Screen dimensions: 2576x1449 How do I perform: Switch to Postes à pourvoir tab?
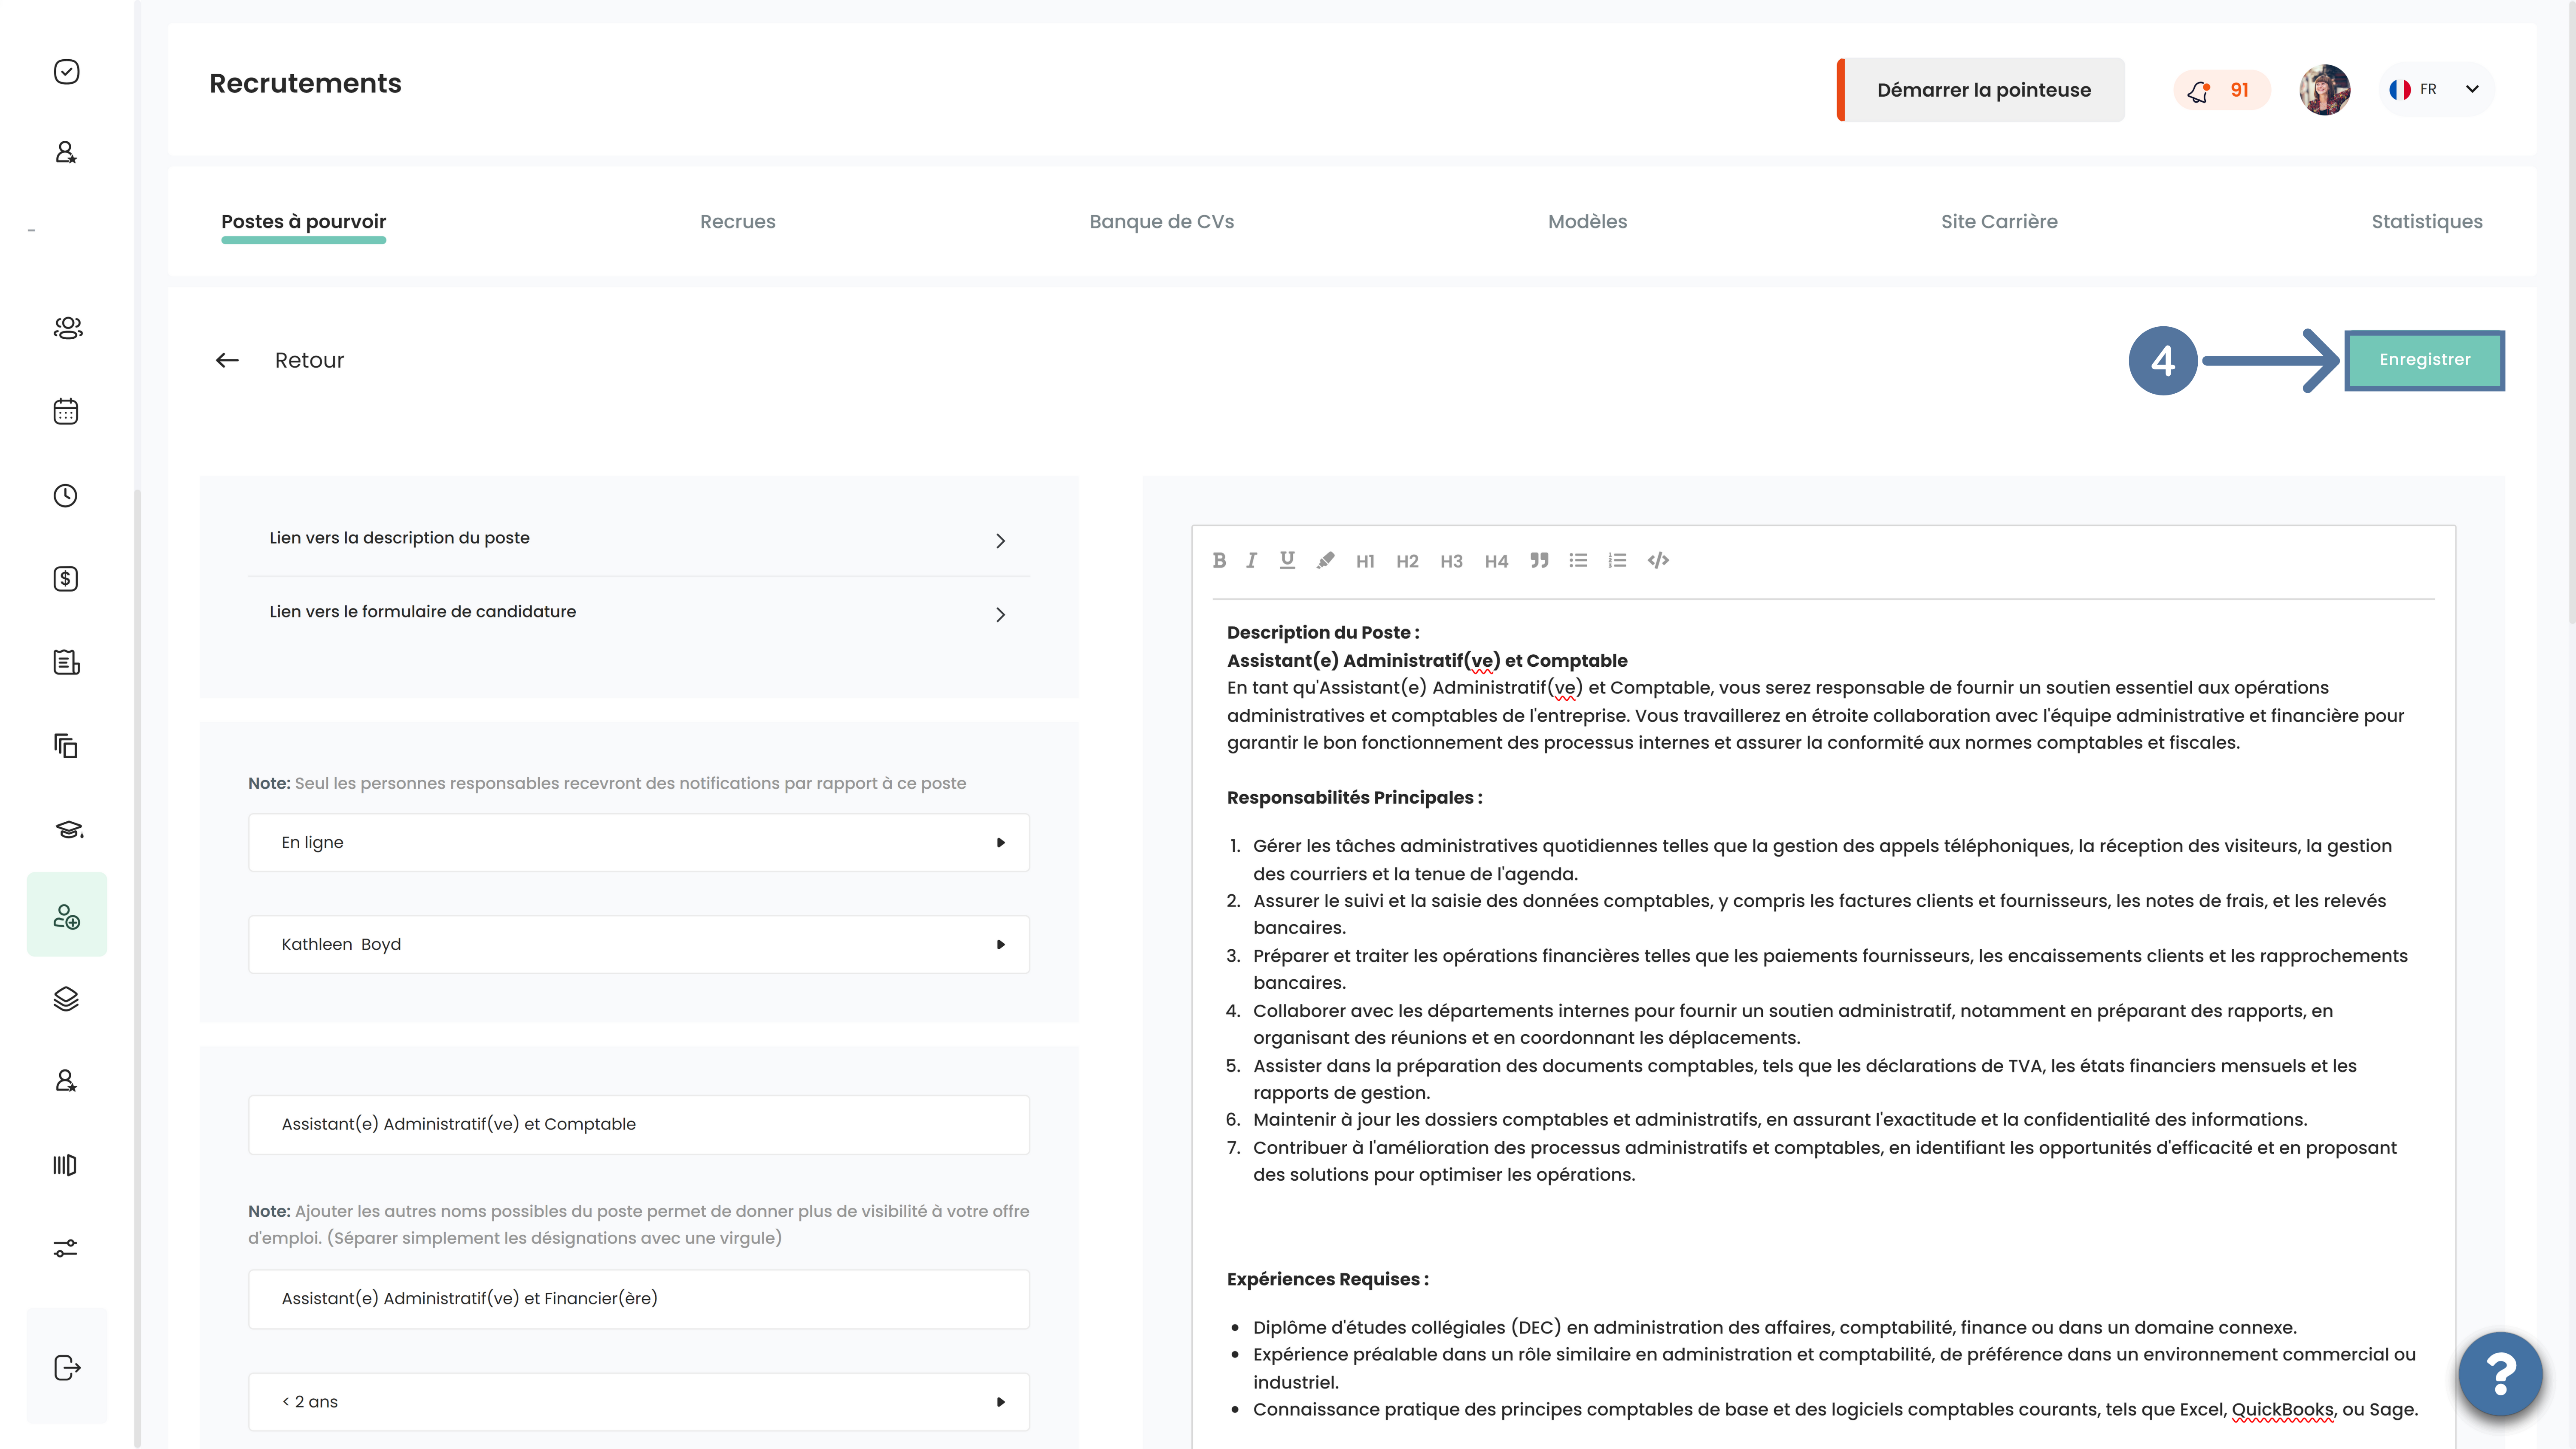point(303,222)
